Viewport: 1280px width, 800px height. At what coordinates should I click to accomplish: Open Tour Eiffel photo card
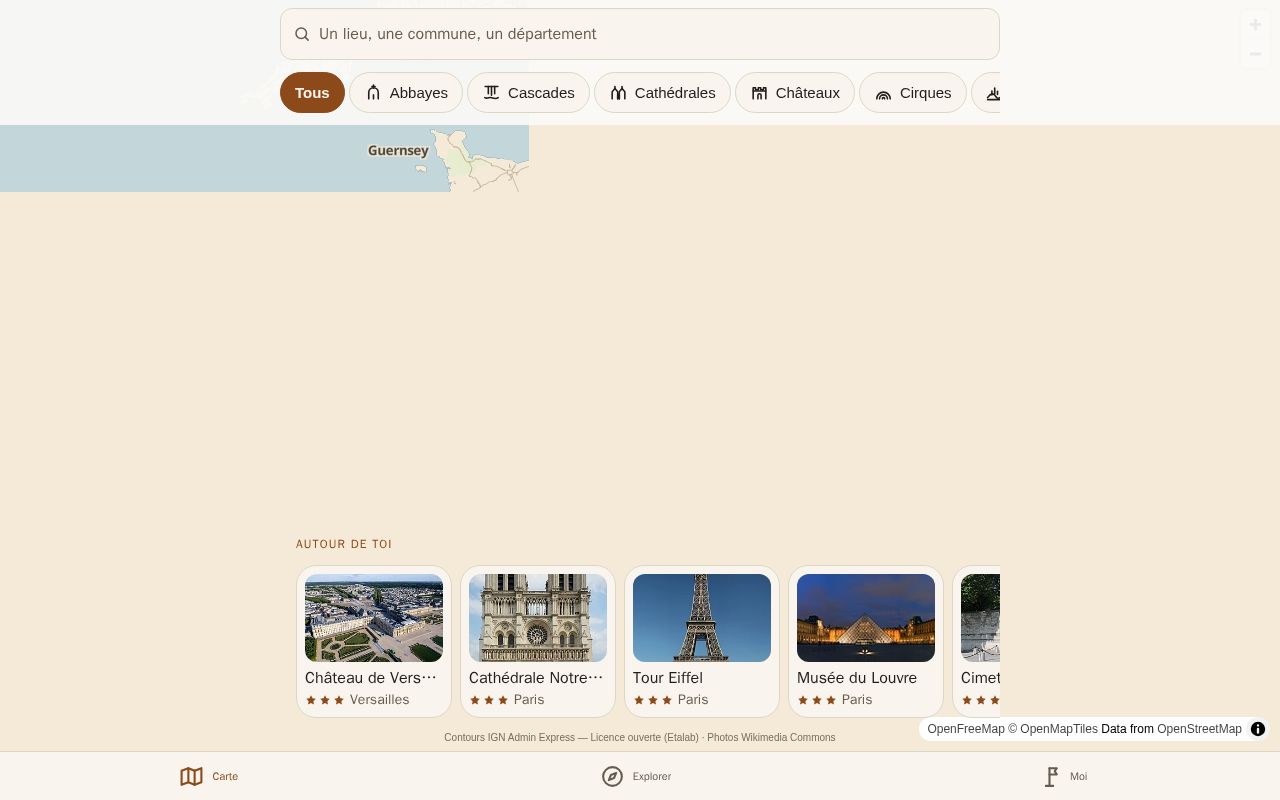702,618
